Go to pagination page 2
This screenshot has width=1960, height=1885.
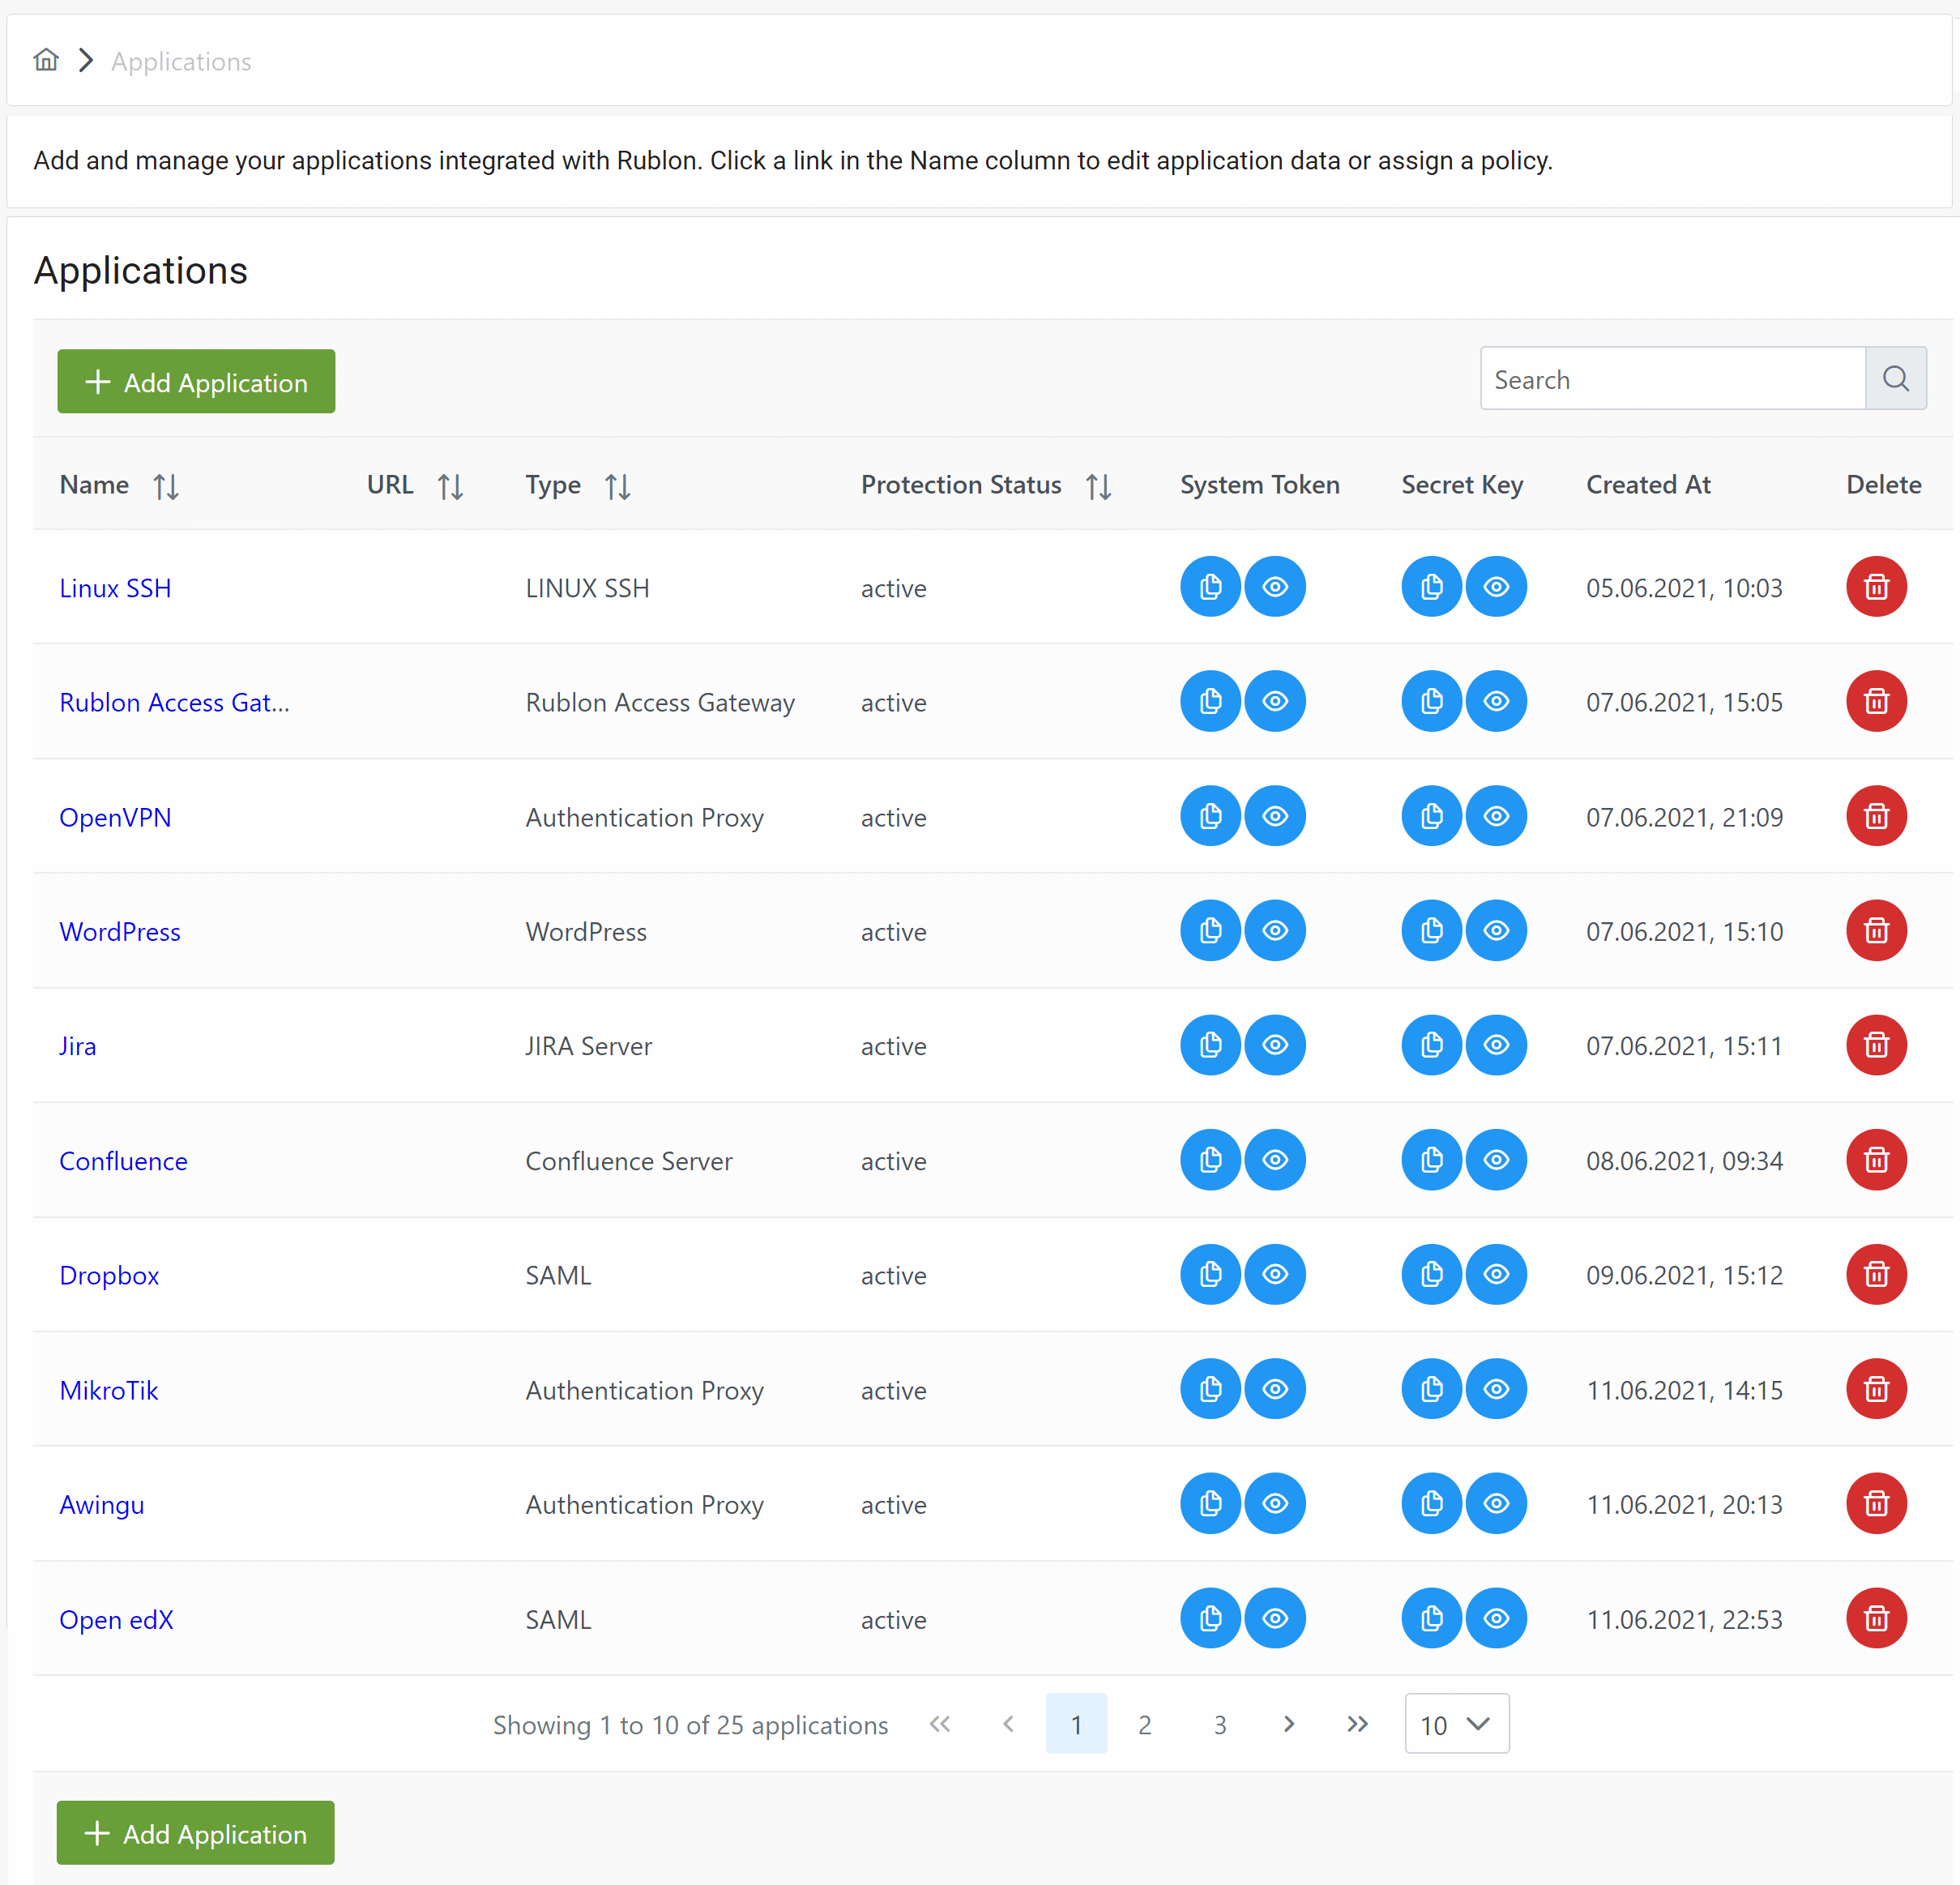pos(1144,1724)
